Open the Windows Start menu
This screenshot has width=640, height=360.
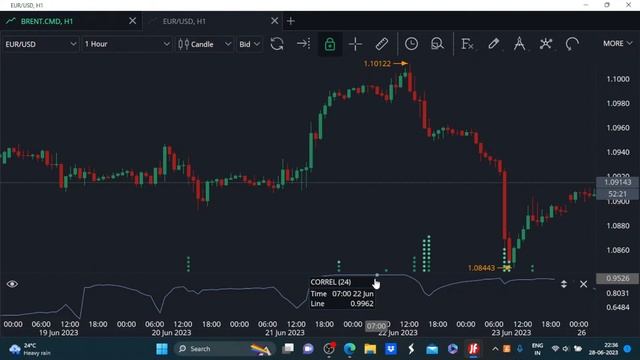pos(162,349)
